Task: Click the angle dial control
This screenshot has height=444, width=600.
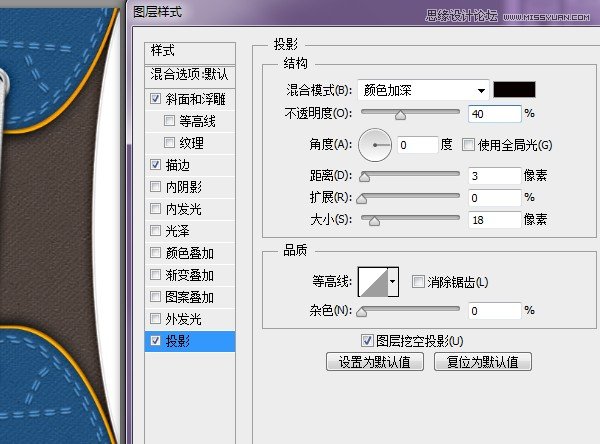Action: 375,145
